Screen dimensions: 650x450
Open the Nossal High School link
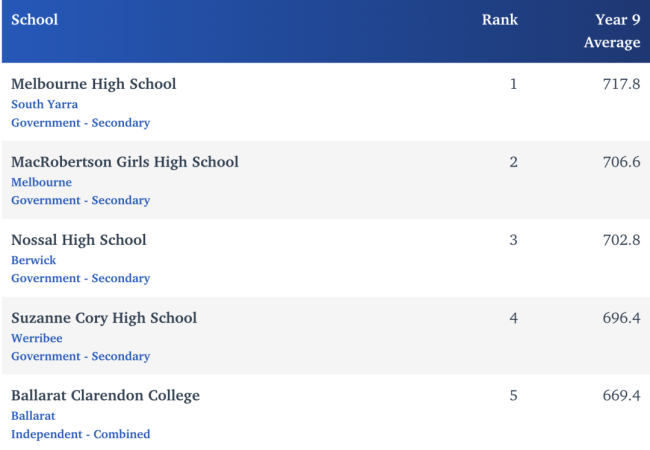tap(78, 240)
